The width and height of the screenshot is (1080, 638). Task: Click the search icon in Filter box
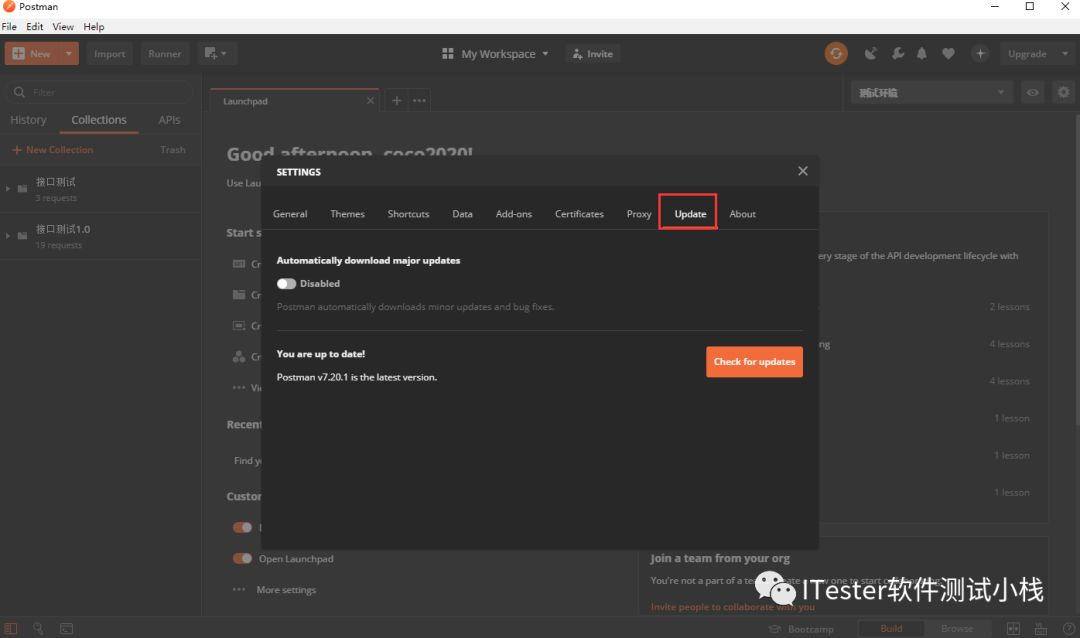pyautogui.click(x=19, y=92)
